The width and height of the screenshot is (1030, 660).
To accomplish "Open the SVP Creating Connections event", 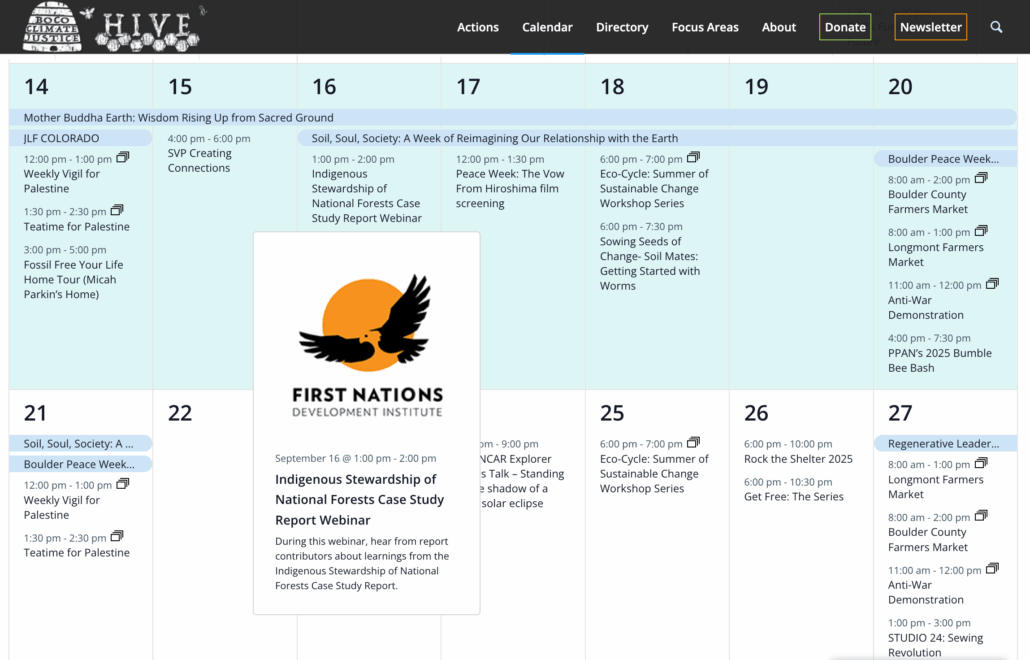I will tap(199, 161).
